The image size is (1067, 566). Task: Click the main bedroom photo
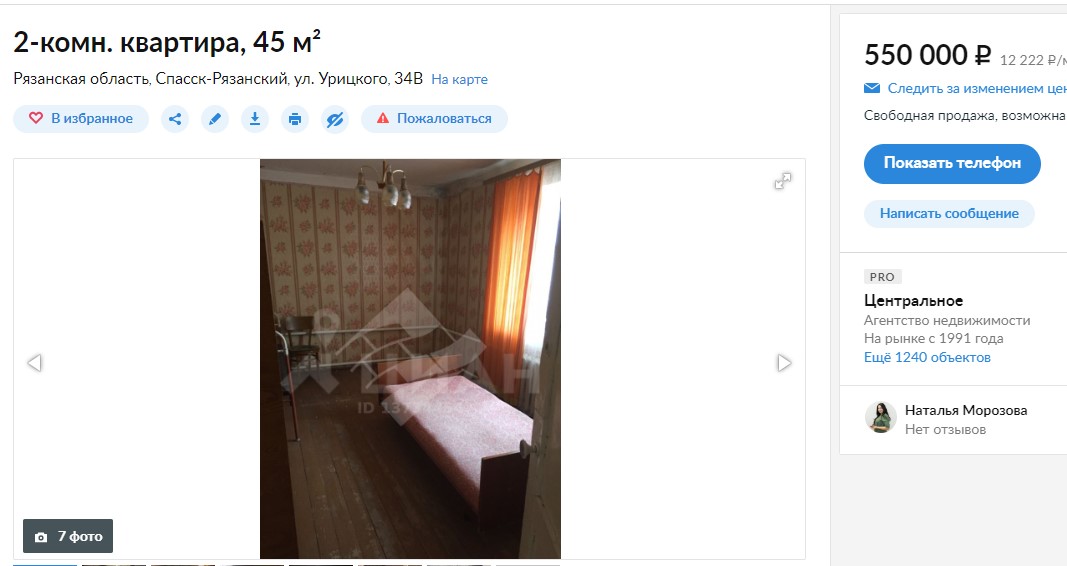point(410,359)
